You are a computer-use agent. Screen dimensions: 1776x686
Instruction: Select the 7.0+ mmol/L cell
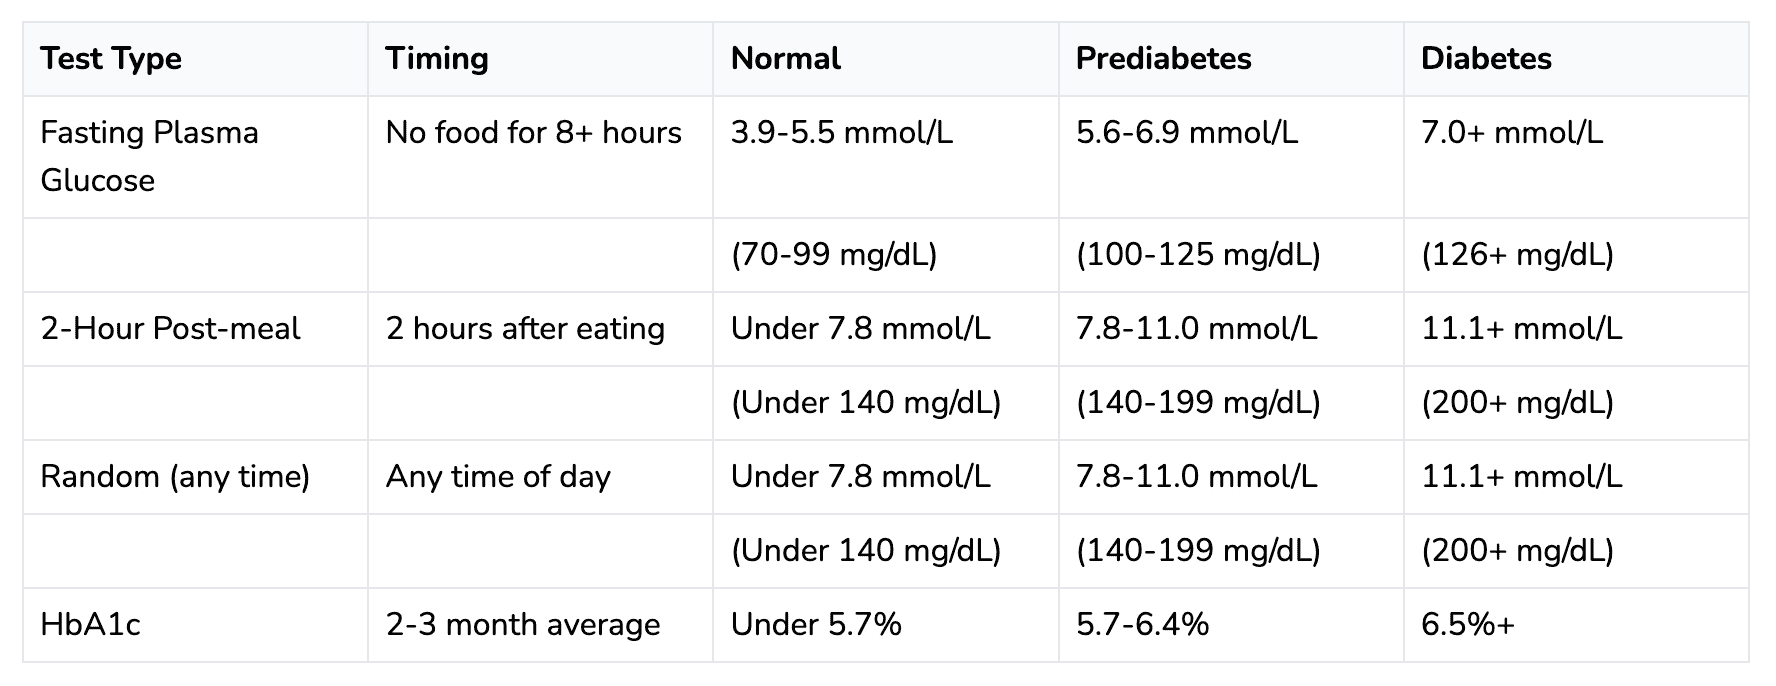tap(1512, 133)
